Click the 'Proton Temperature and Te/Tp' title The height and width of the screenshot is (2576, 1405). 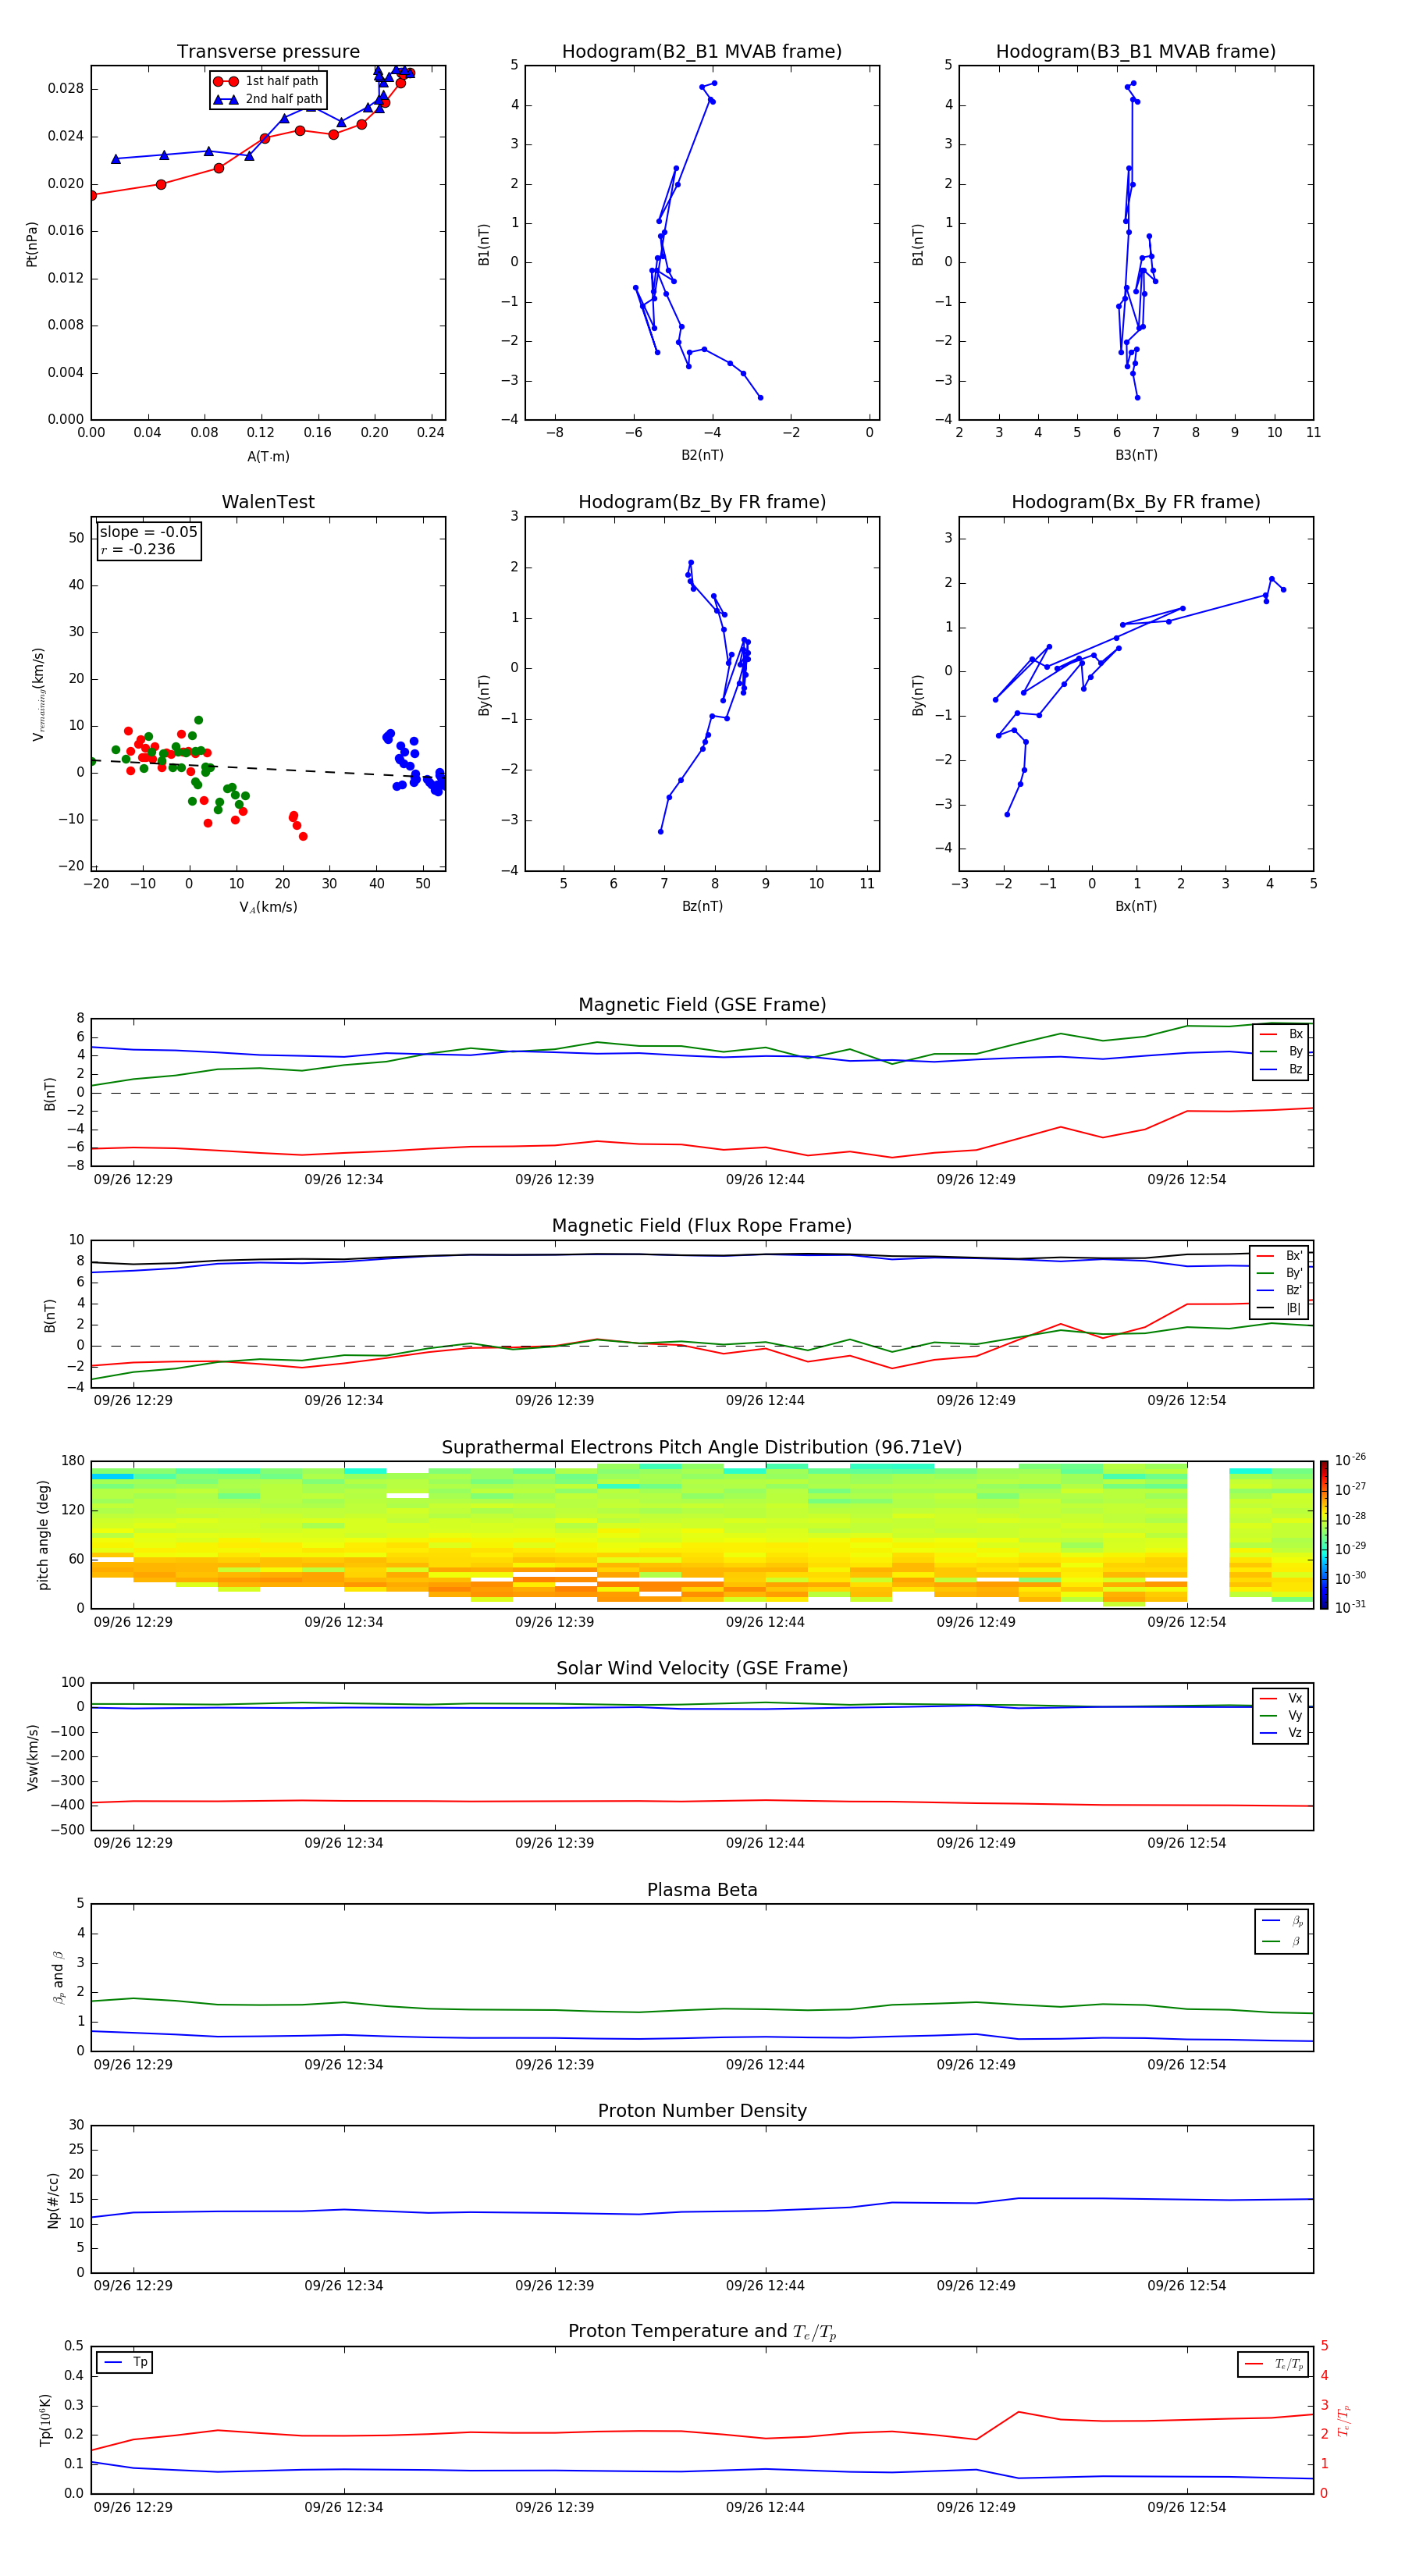tap(702, 2331)
